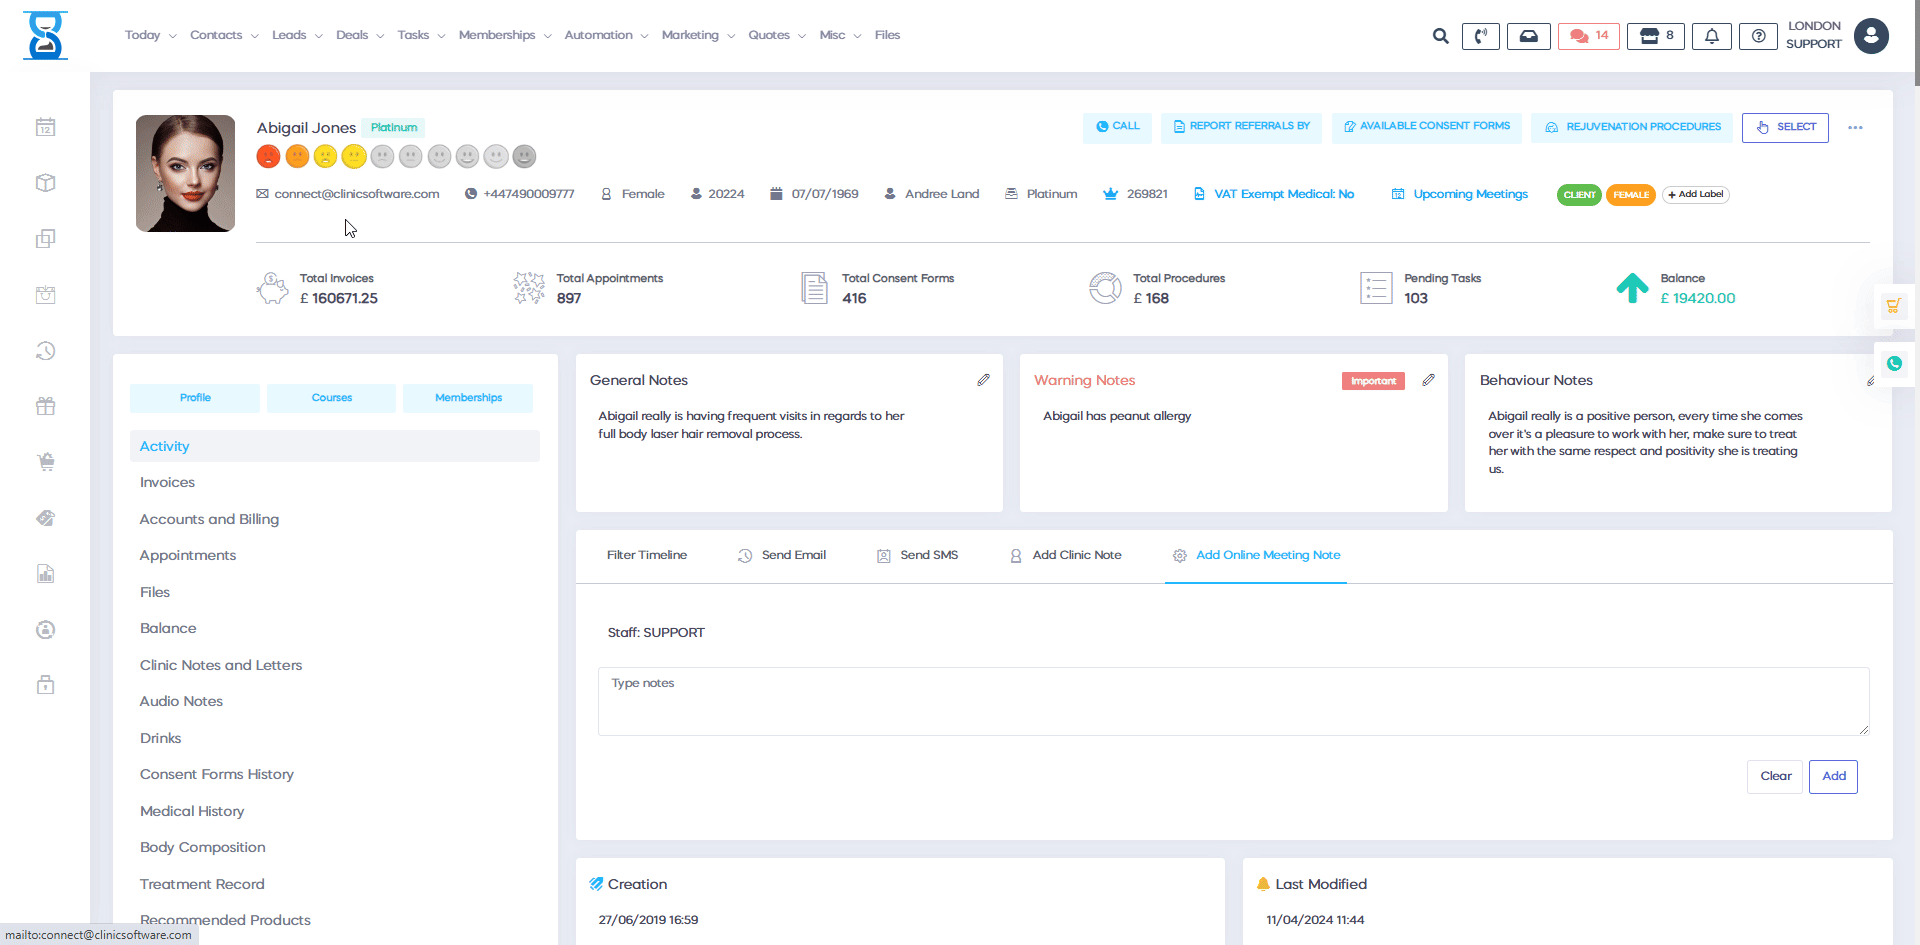Image resolution: width=1920 pixels, height=945 pixels.
Task: Select the red angry face rating
Action: [x=268, y=157]
